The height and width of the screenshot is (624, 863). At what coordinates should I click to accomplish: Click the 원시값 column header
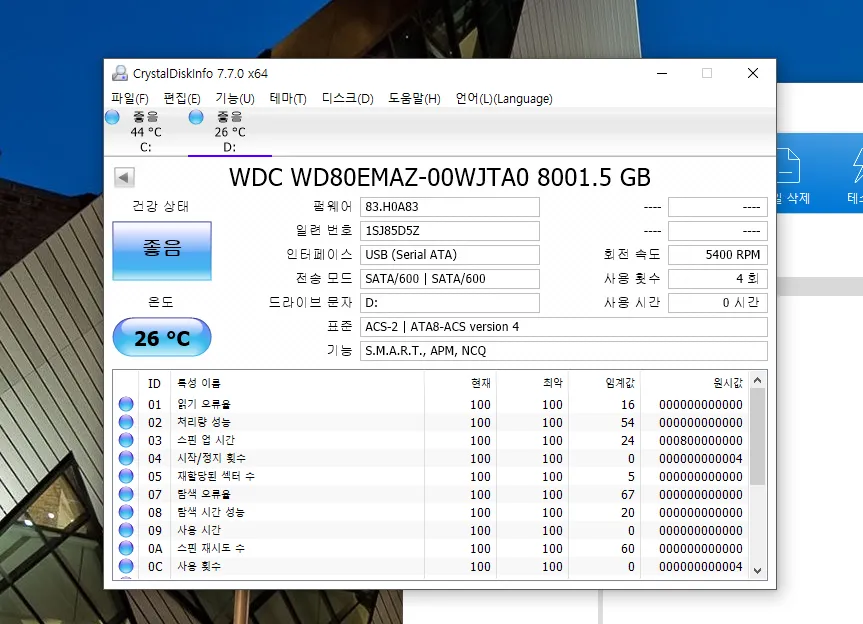pyautogui.click(x=695, y=384)
